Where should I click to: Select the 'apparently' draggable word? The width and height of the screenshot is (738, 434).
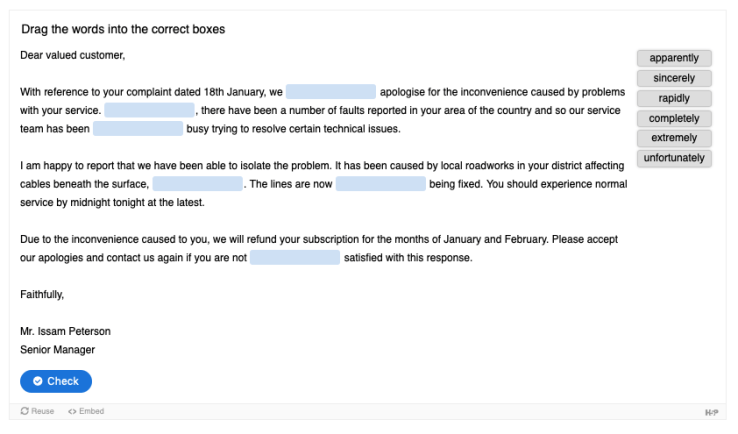coord(674,58)
